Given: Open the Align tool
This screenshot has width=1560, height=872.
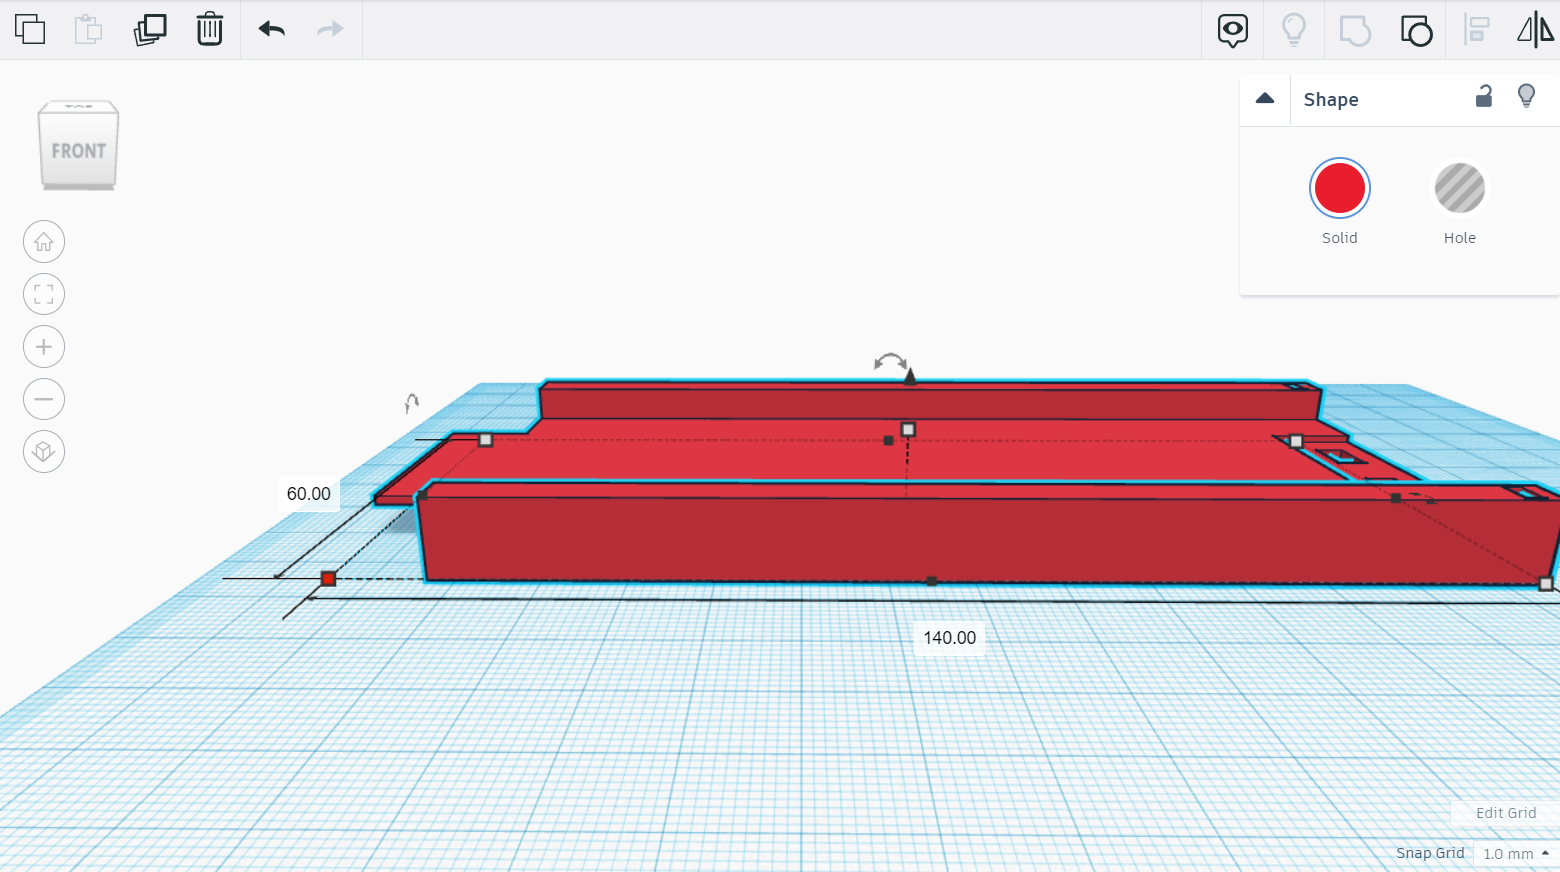Looking at the screenshot, I should pos(1477,30).
